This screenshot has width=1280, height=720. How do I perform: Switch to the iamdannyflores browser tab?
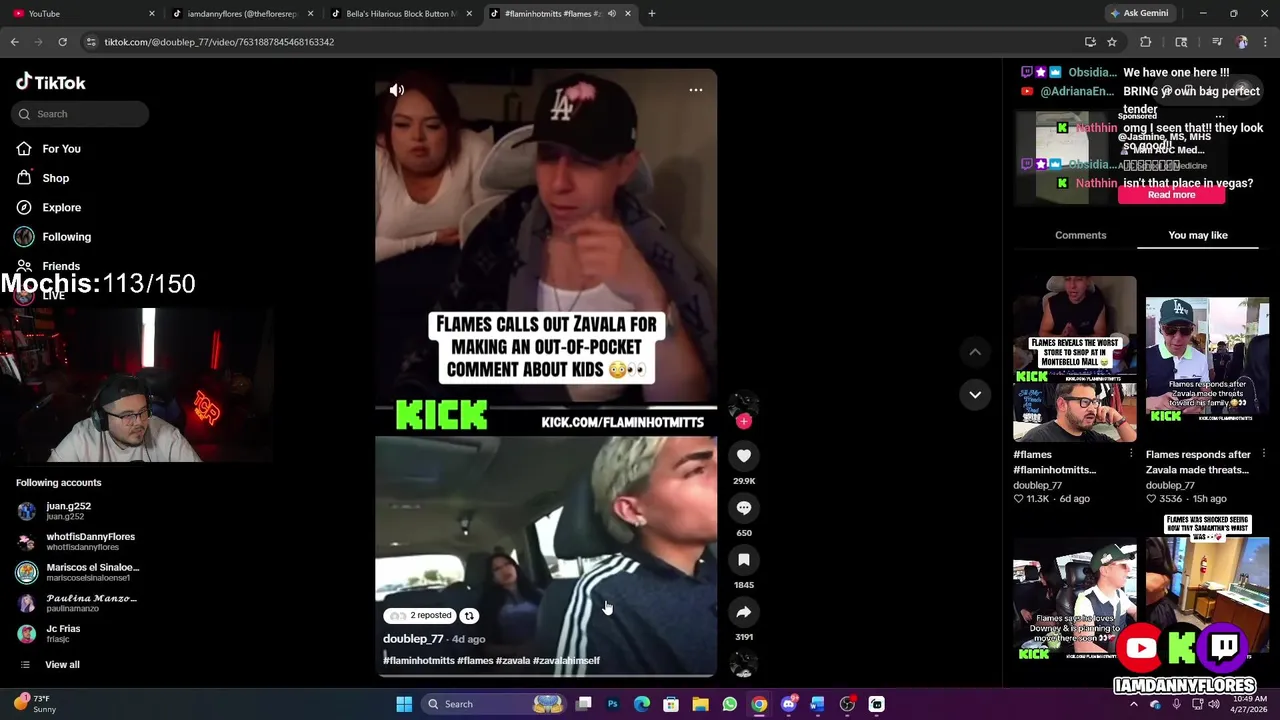pos(243,13)
